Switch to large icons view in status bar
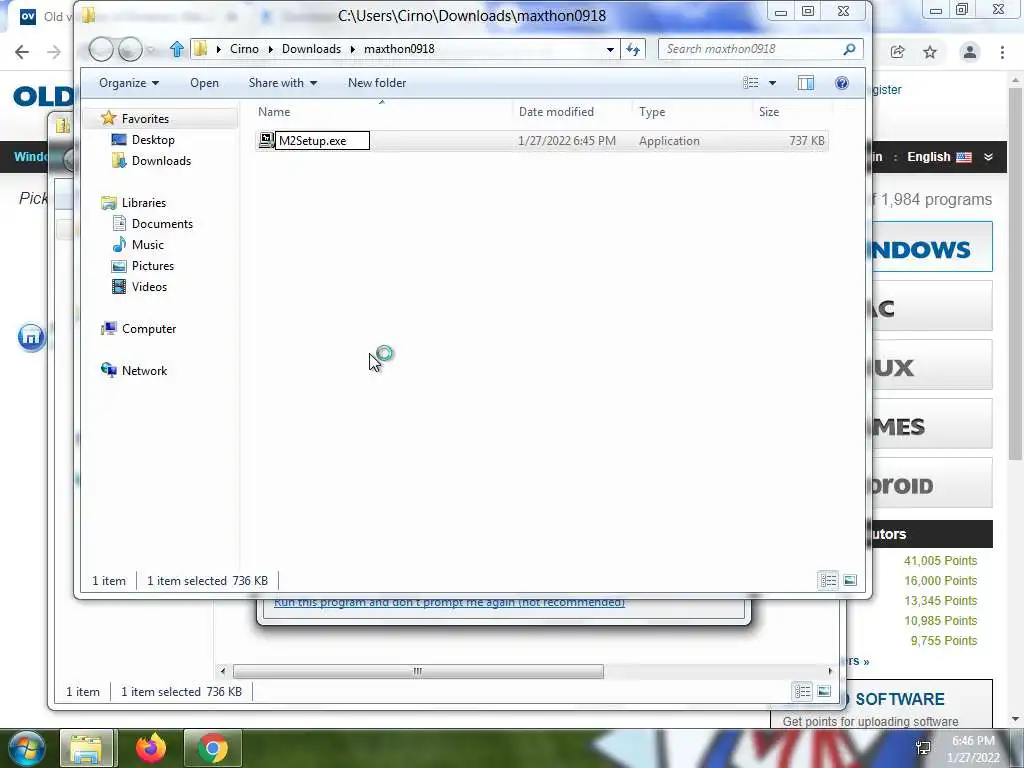Image resolution: width=1024 pixels, height=768 pixels. point(850,580)
